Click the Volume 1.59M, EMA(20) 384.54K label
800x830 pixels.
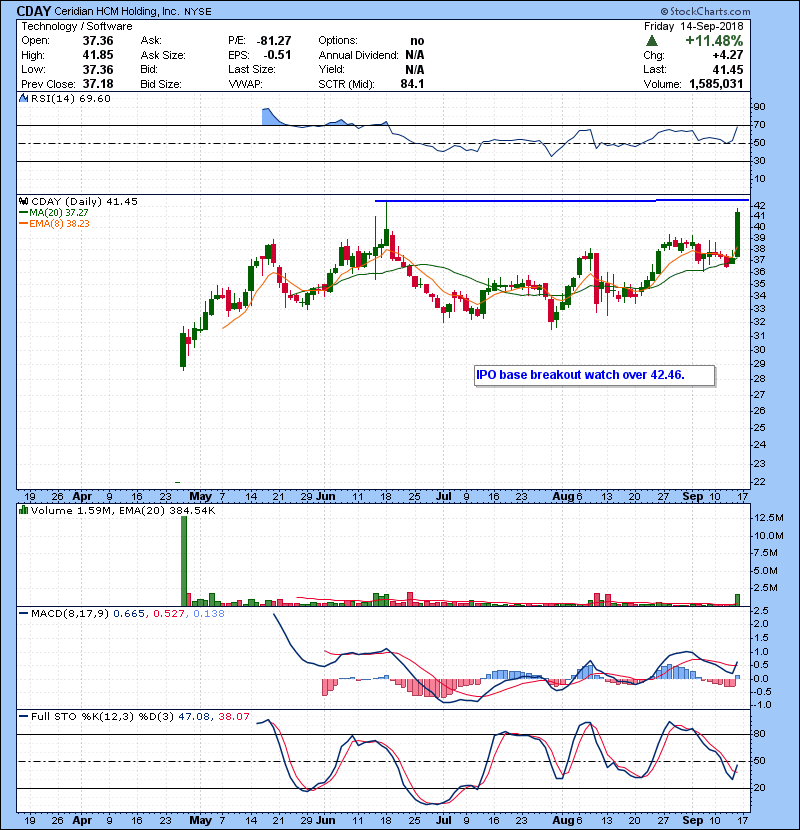click(x=123, y=510)
